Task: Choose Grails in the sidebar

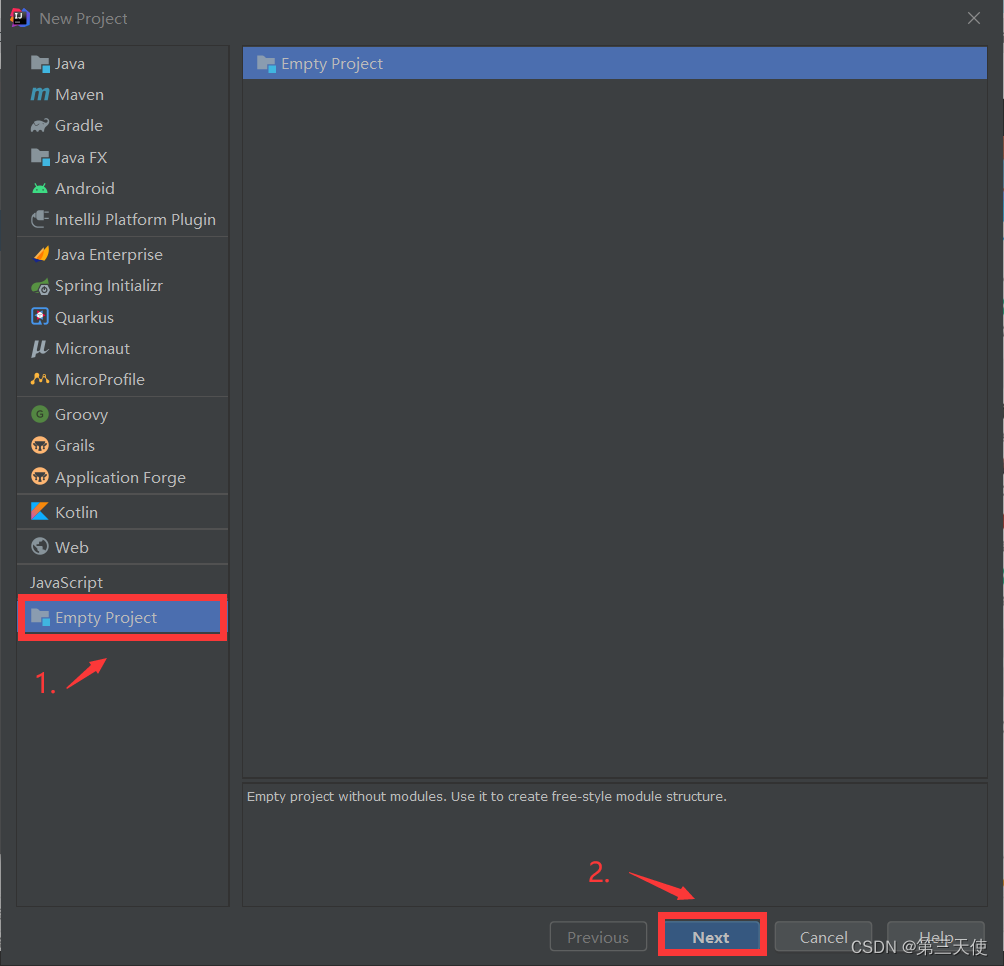Action: click(x=122, y=445)
